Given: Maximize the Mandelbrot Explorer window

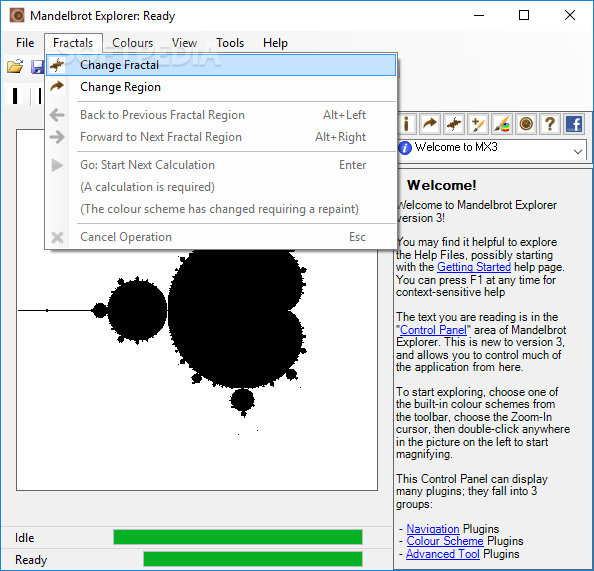Looking at the screenshot, I should click(524, 16).
